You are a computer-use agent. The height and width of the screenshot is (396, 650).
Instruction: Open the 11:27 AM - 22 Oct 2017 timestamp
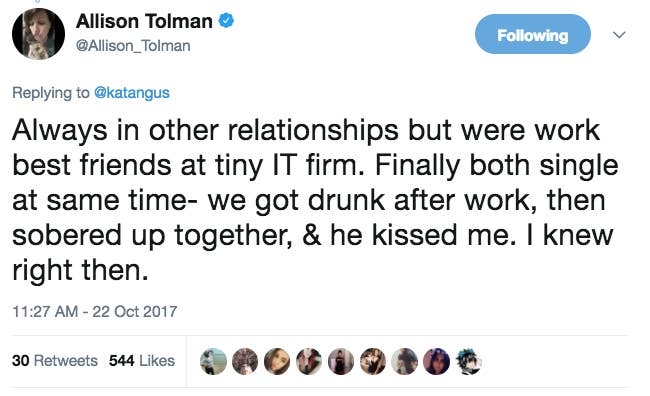[95, 311]
